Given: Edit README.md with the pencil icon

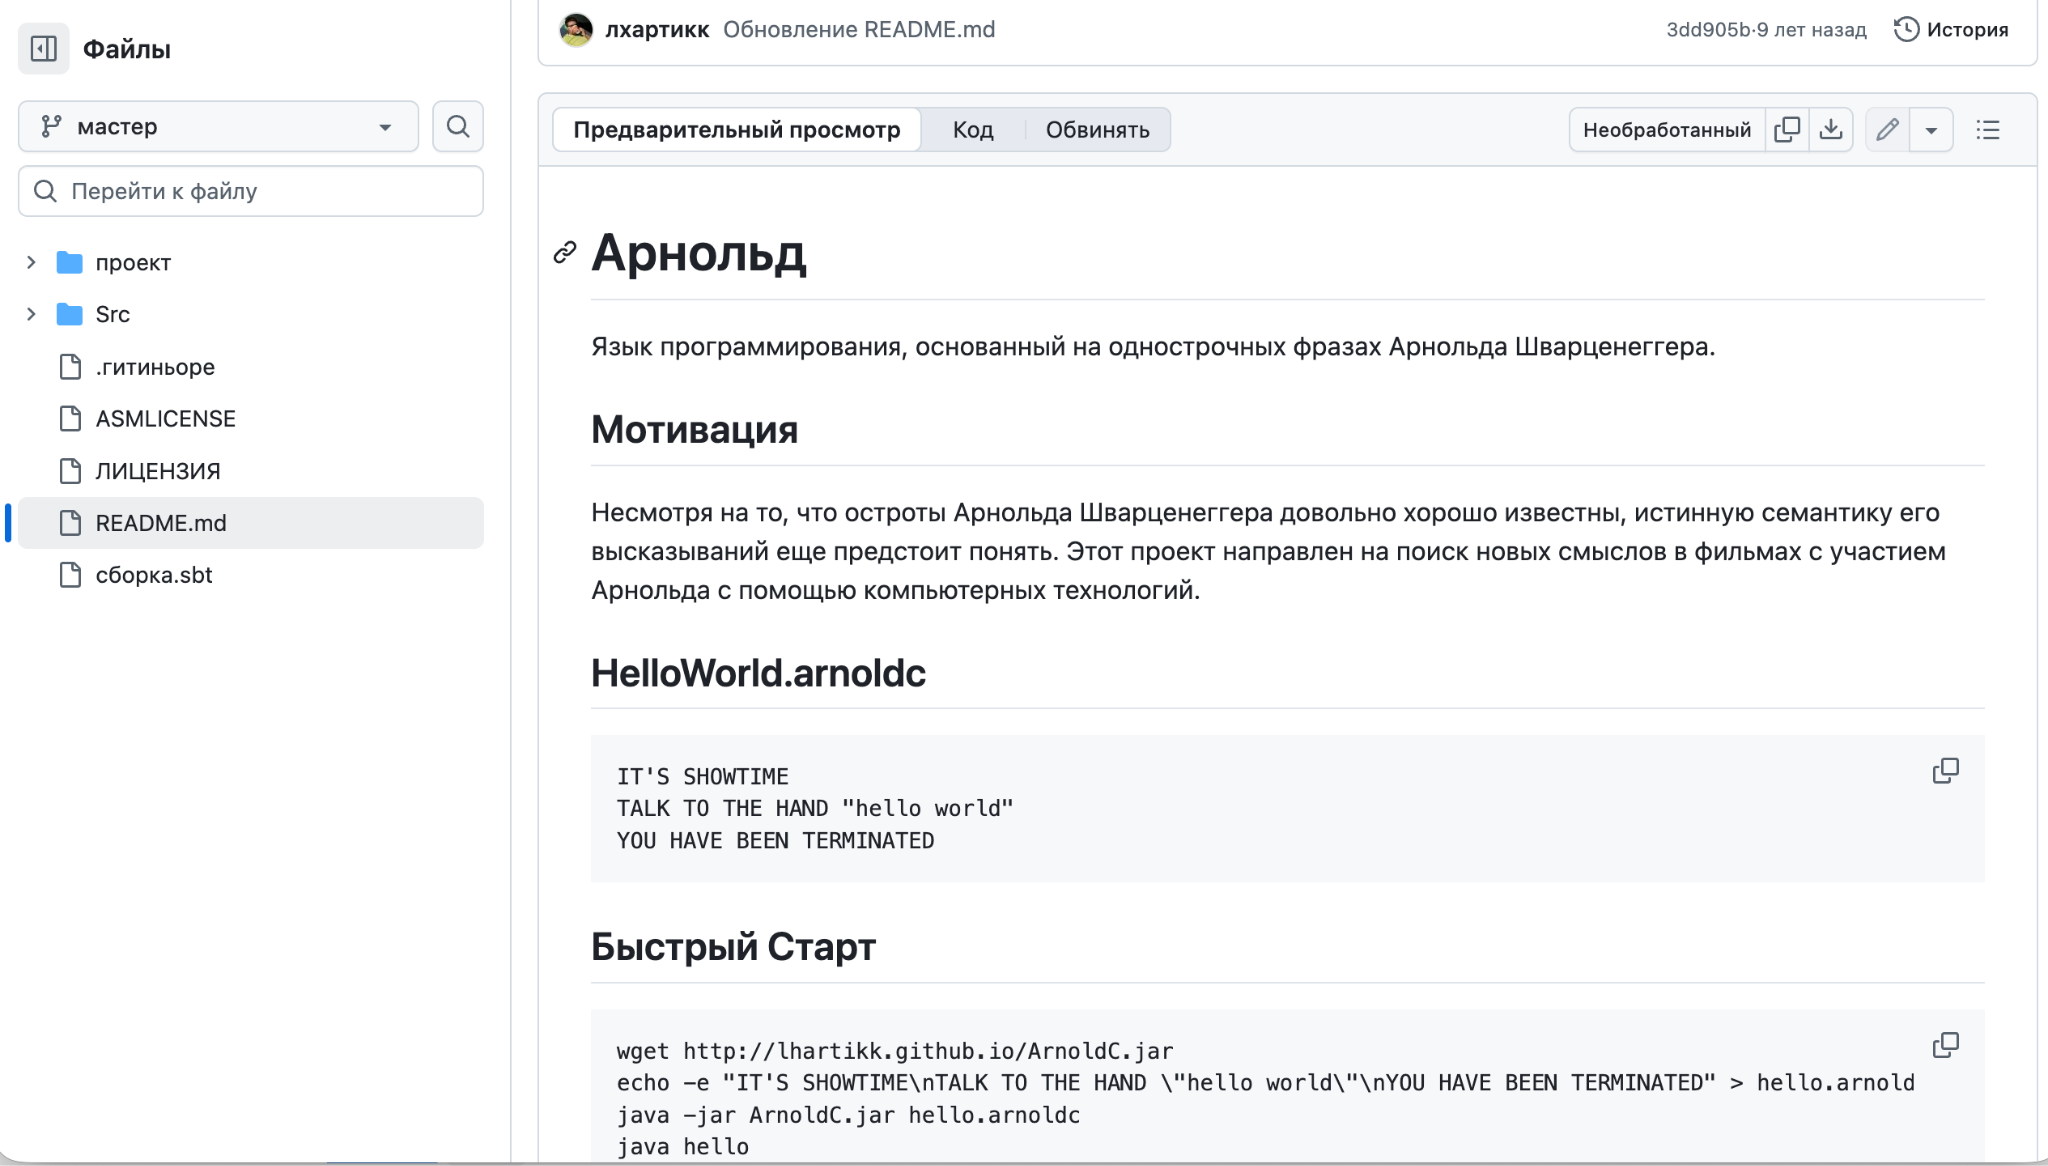Looking at the screenshot, I should coord(1889,129).
